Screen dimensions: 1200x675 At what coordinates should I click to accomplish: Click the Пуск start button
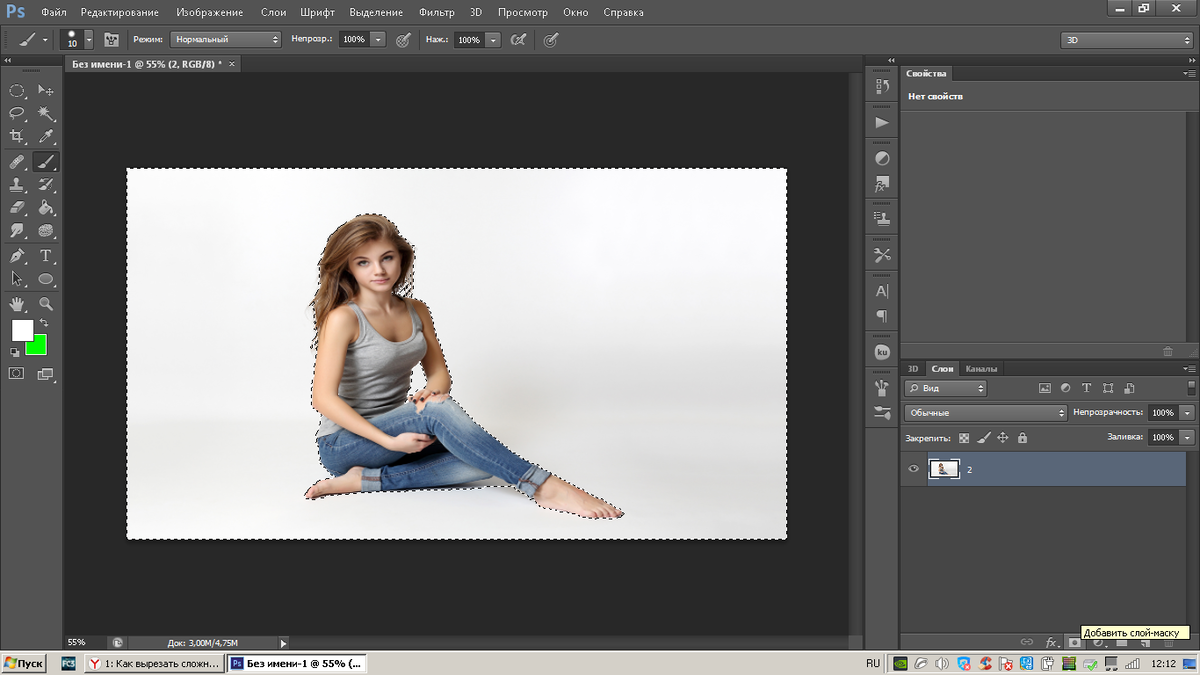coord(24,663)
